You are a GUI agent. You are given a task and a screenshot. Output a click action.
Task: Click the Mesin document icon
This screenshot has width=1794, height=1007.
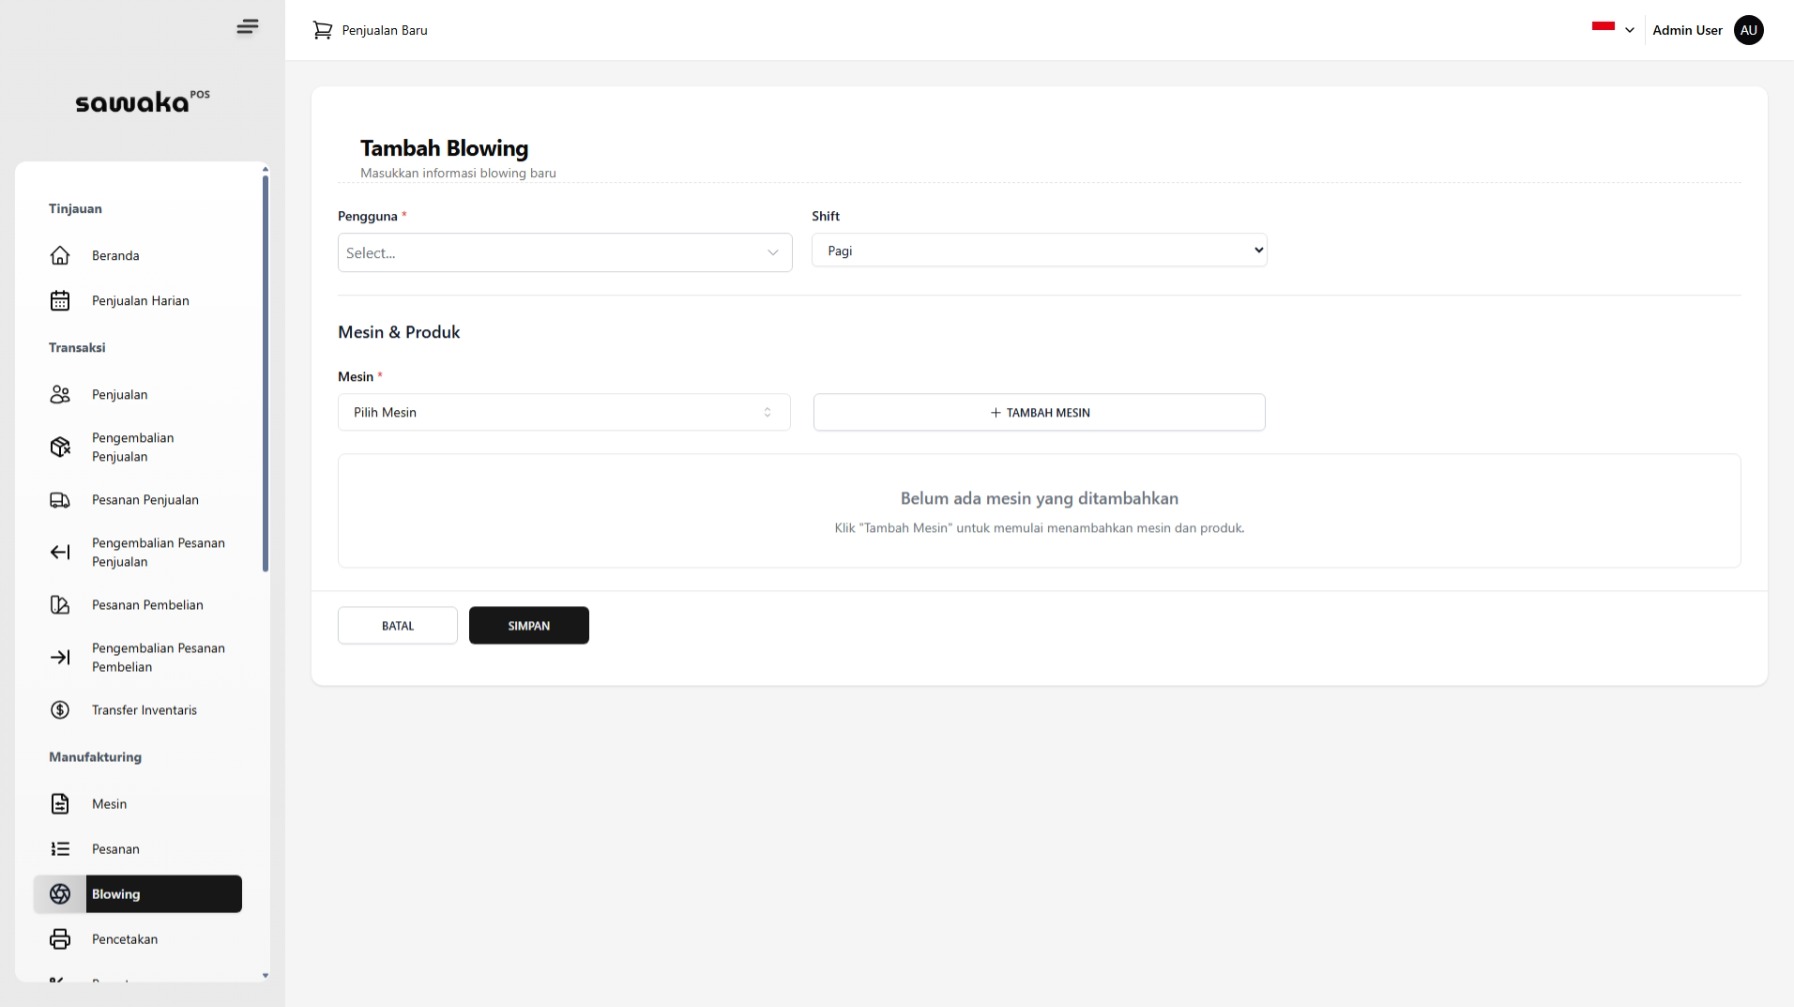pos(60,804)
